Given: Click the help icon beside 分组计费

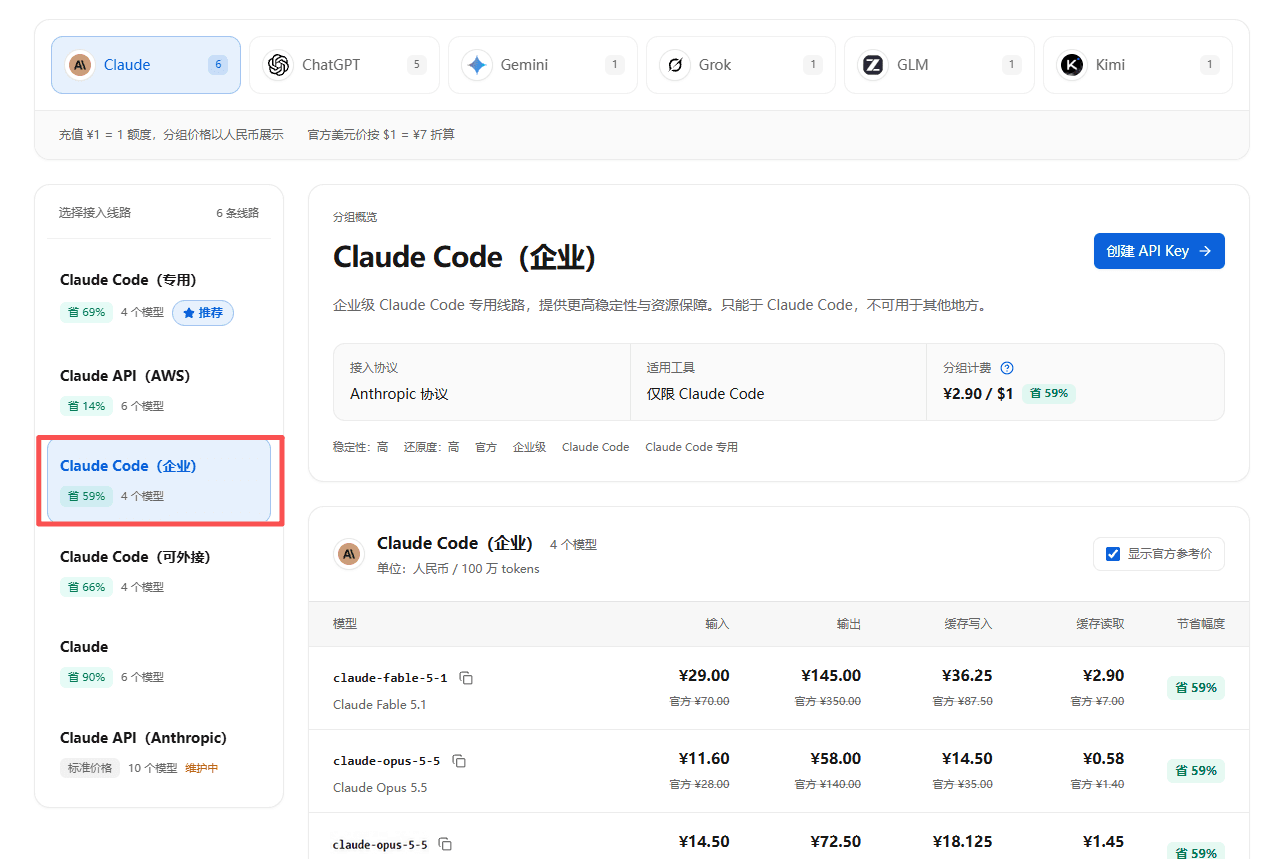Looking at the screenshot, I should (1007, 368).
